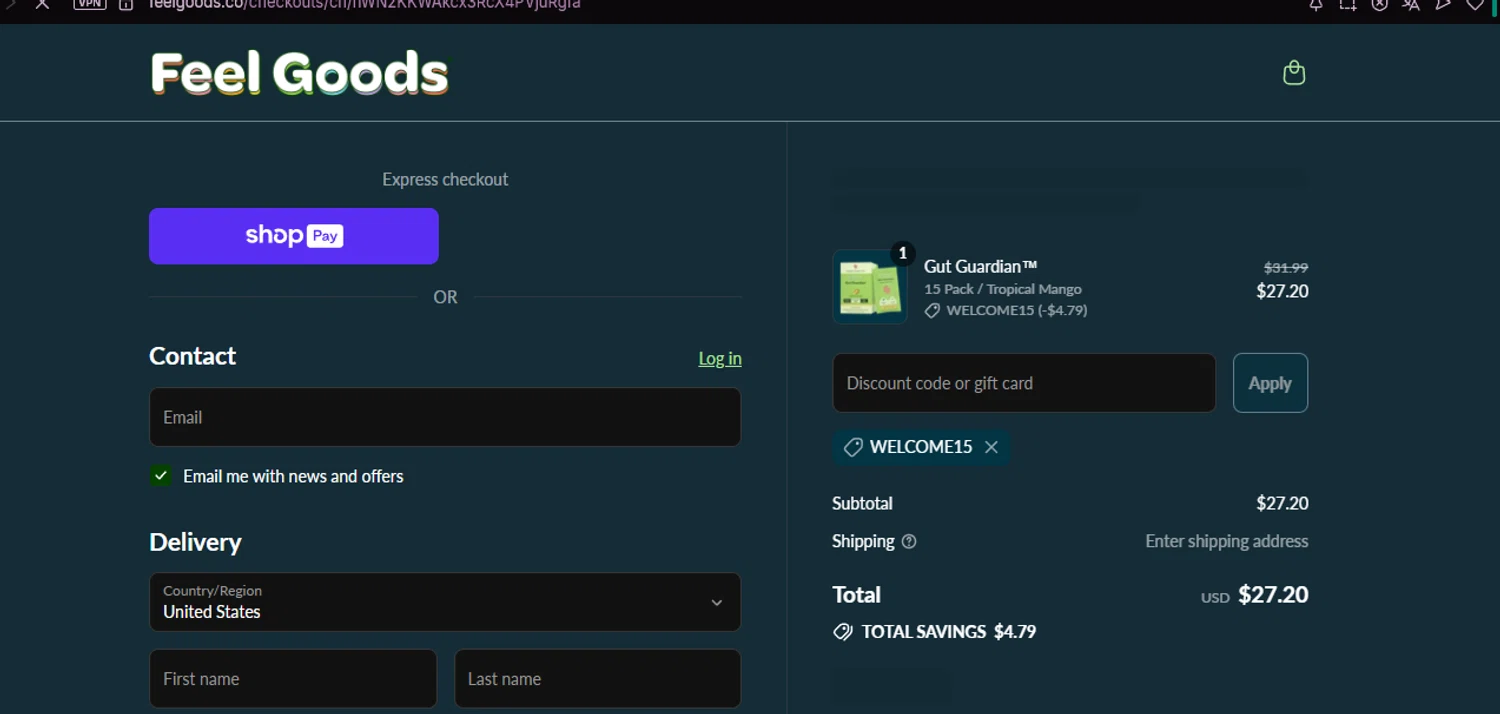Click the Apply discount button
The width and height of the screenshot is (1500, 714).
[x=1270, y=383]
